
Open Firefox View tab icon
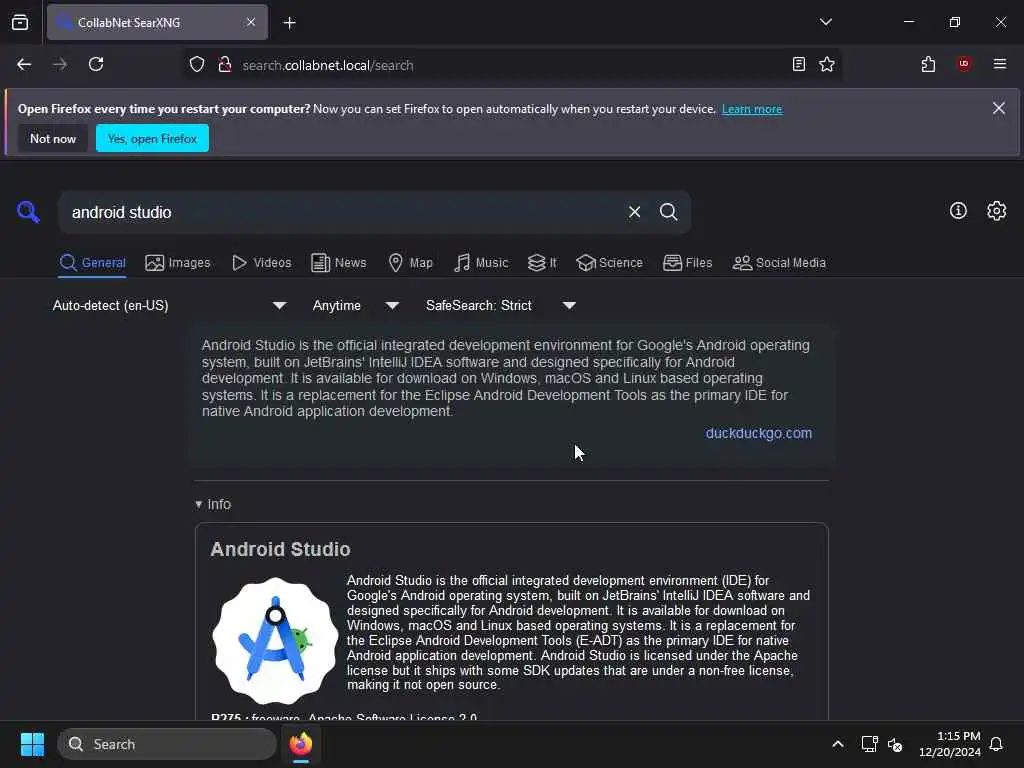[x=20, y=22]
